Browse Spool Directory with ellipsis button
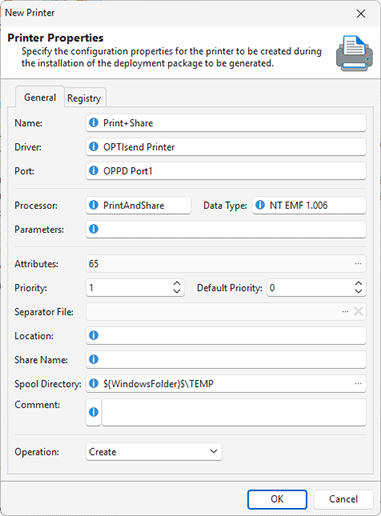This screenshot has height=516, width=381. pyautogui.click(x=358, y=384)
